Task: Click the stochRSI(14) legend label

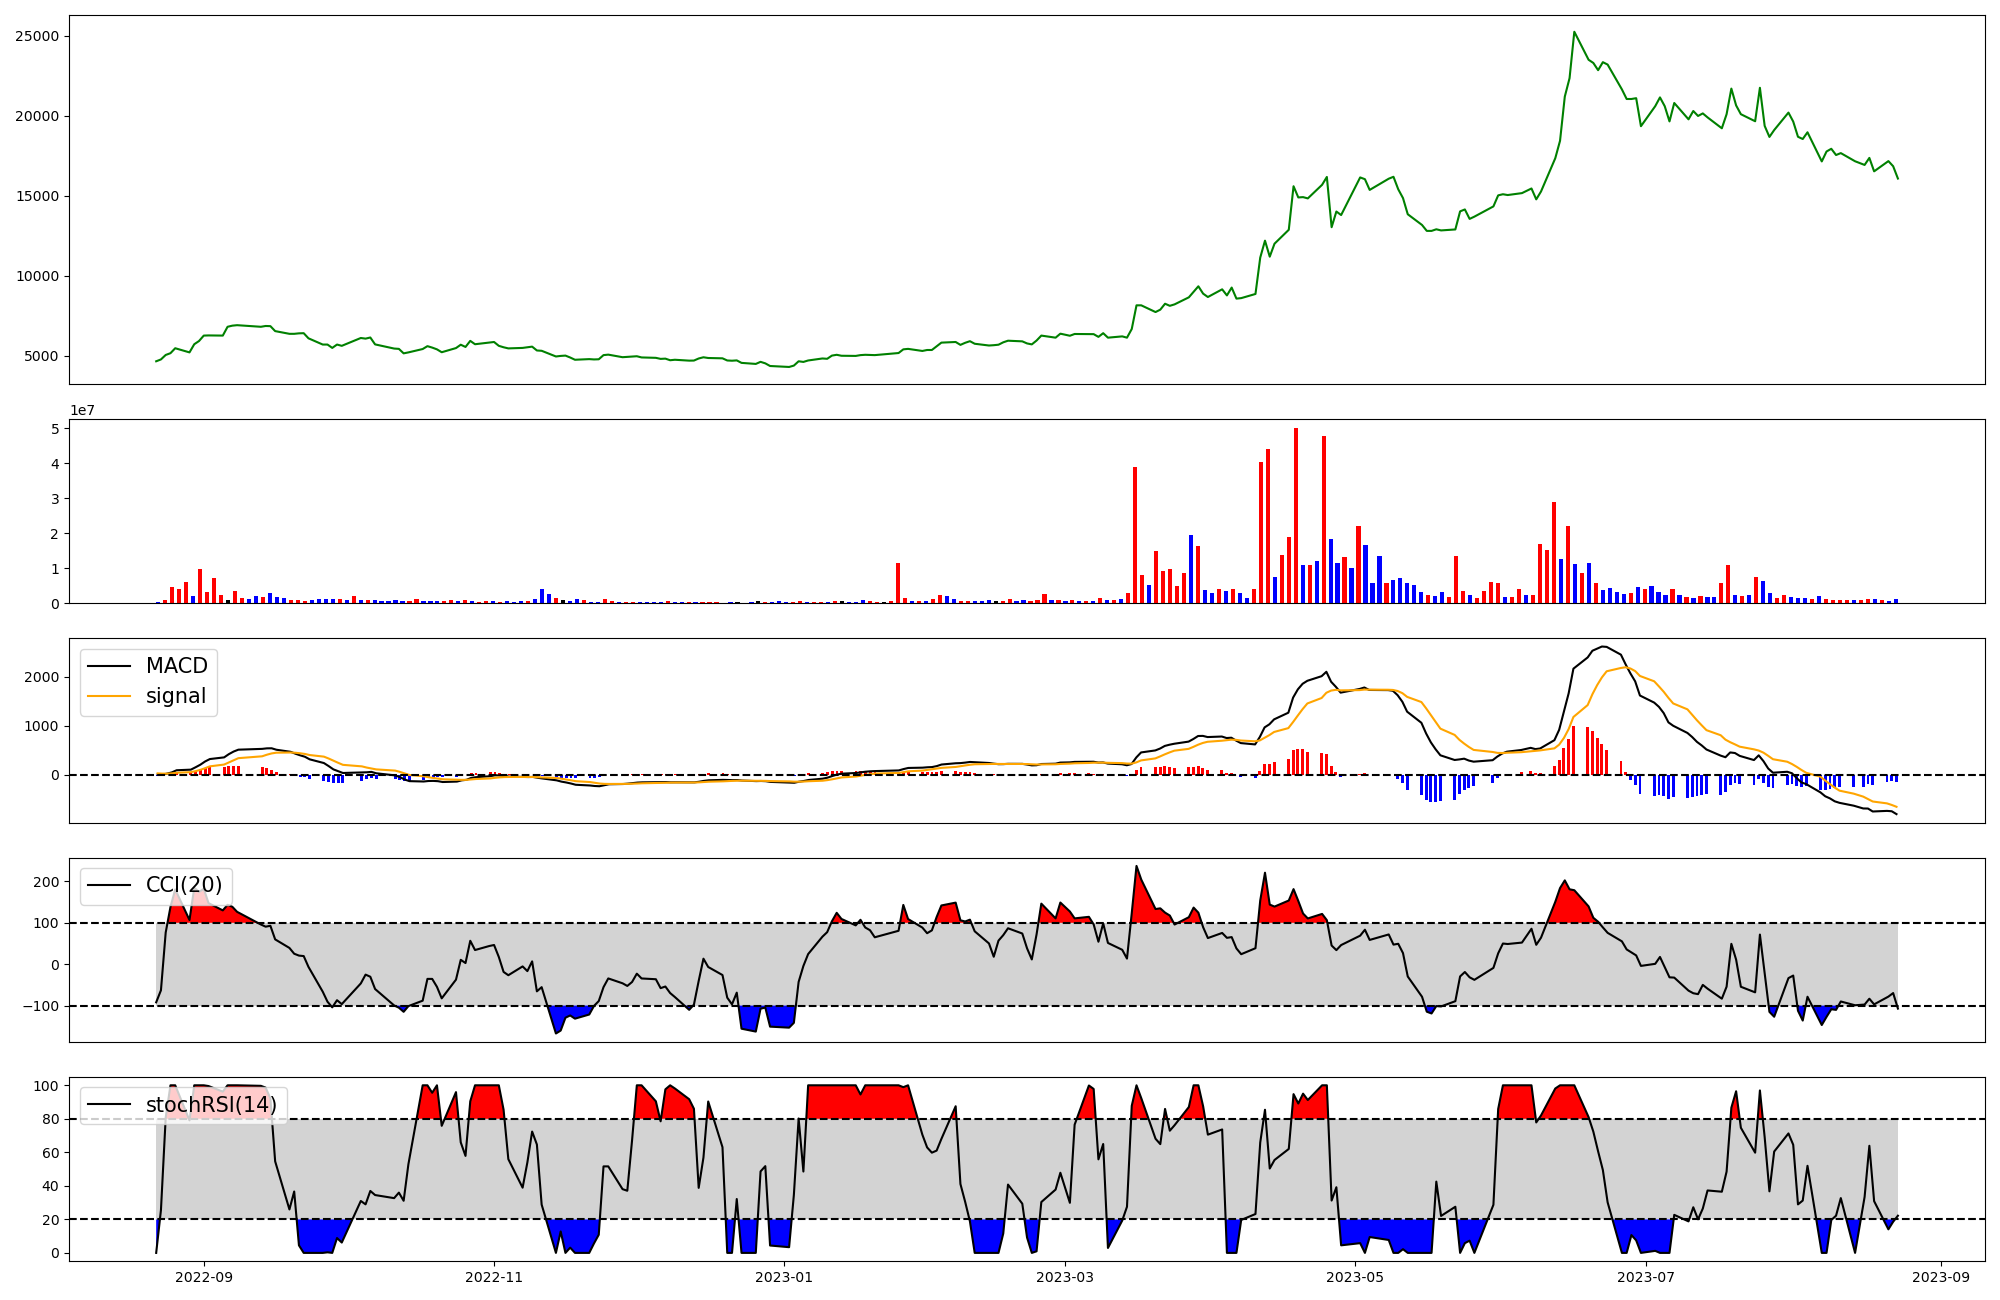Action: click(210, 1105)
